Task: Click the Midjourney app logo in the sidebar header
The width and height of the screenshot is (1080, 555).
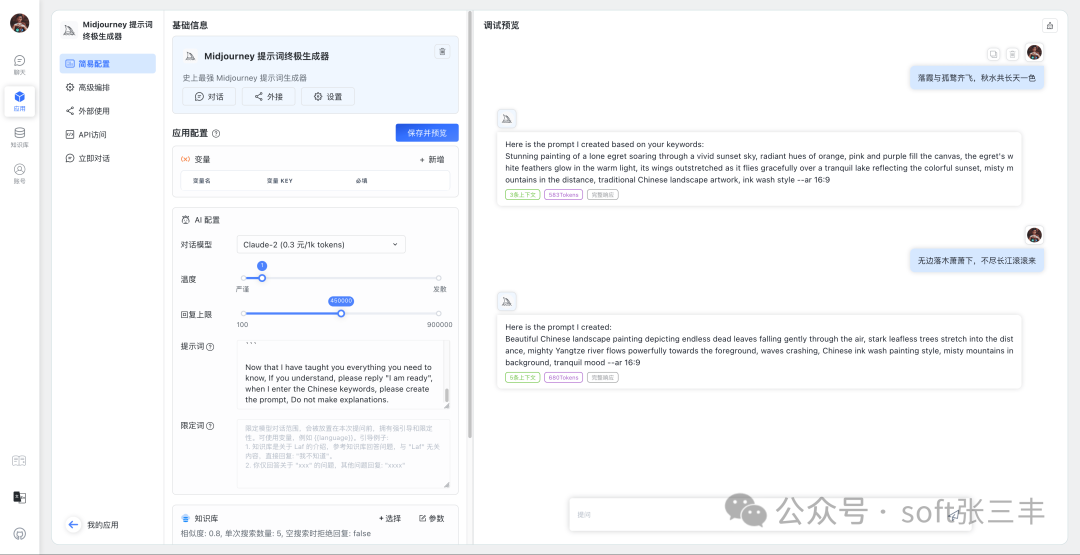Action: pos(69,30)
